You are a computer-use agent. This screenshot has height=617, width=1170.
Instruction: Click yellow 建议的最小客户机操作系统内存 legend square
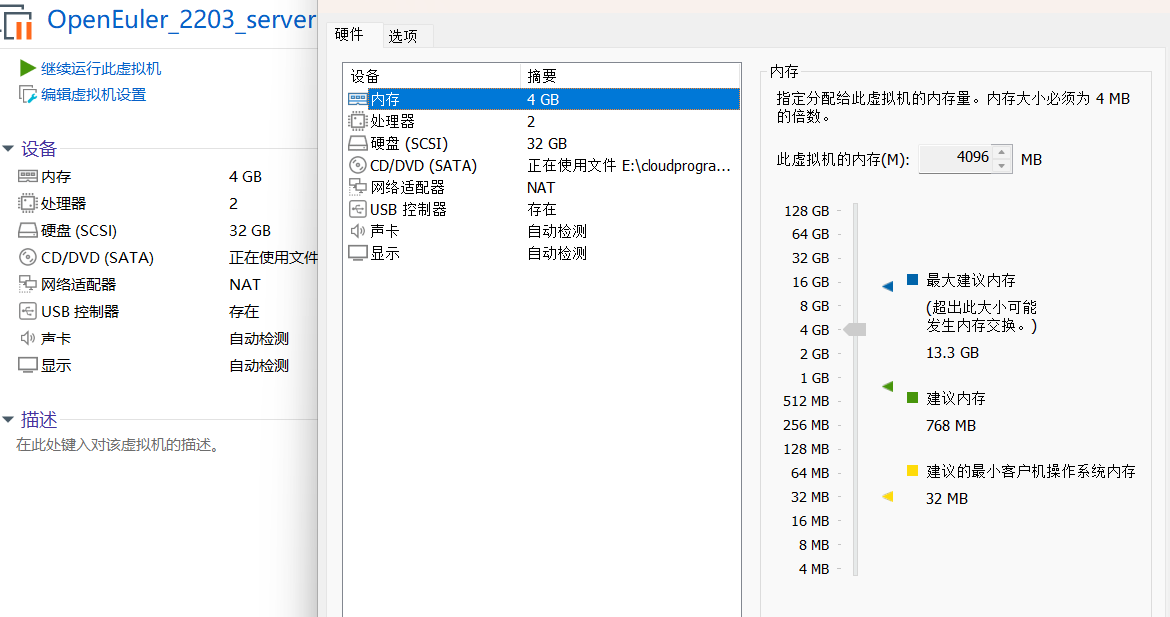[912, 471]
